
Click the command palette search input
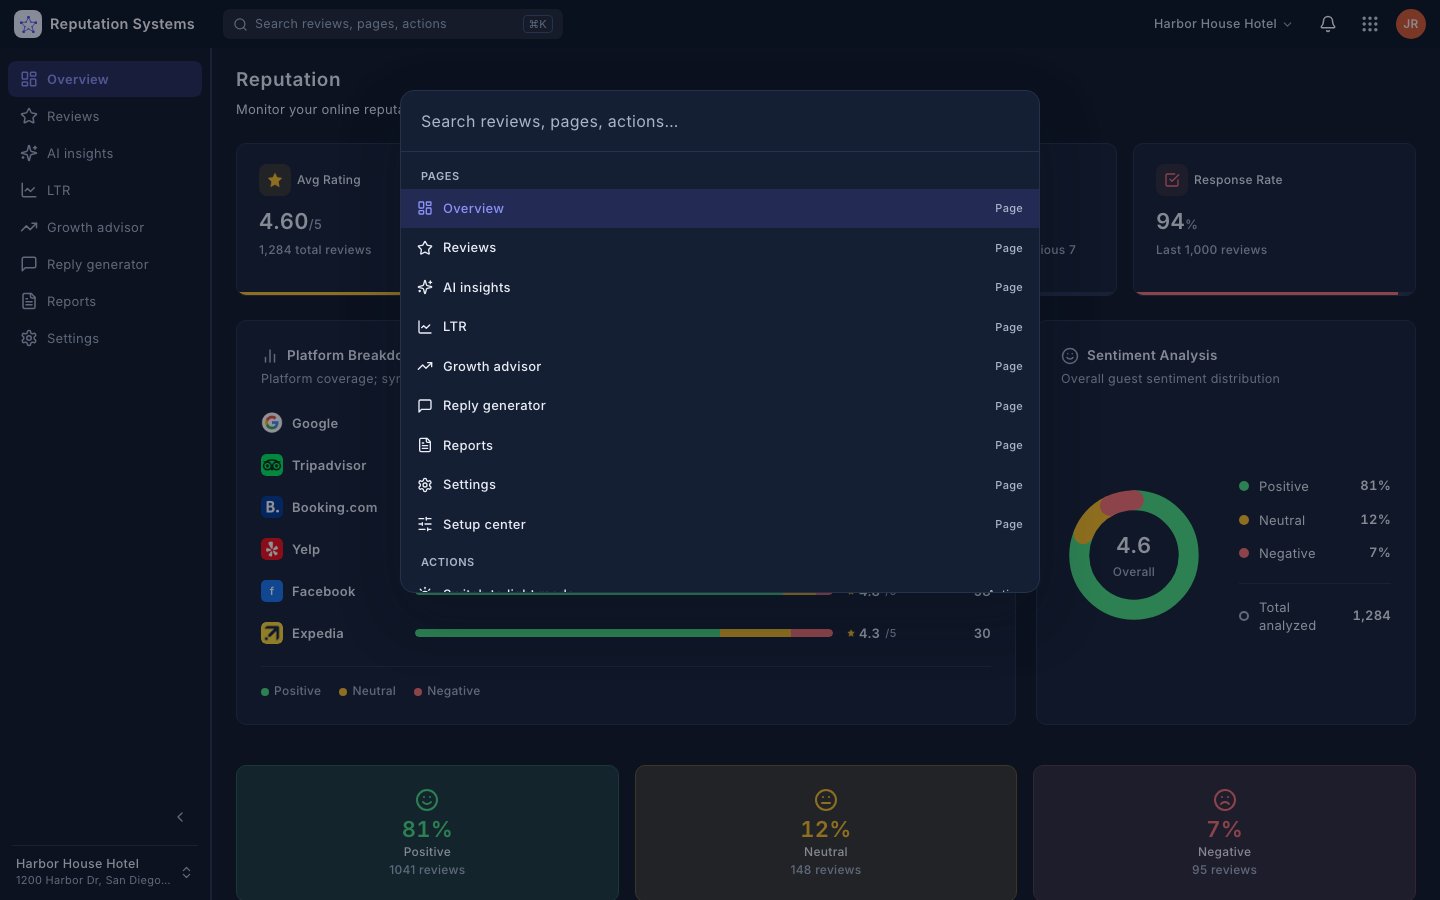tap(720, 121)
